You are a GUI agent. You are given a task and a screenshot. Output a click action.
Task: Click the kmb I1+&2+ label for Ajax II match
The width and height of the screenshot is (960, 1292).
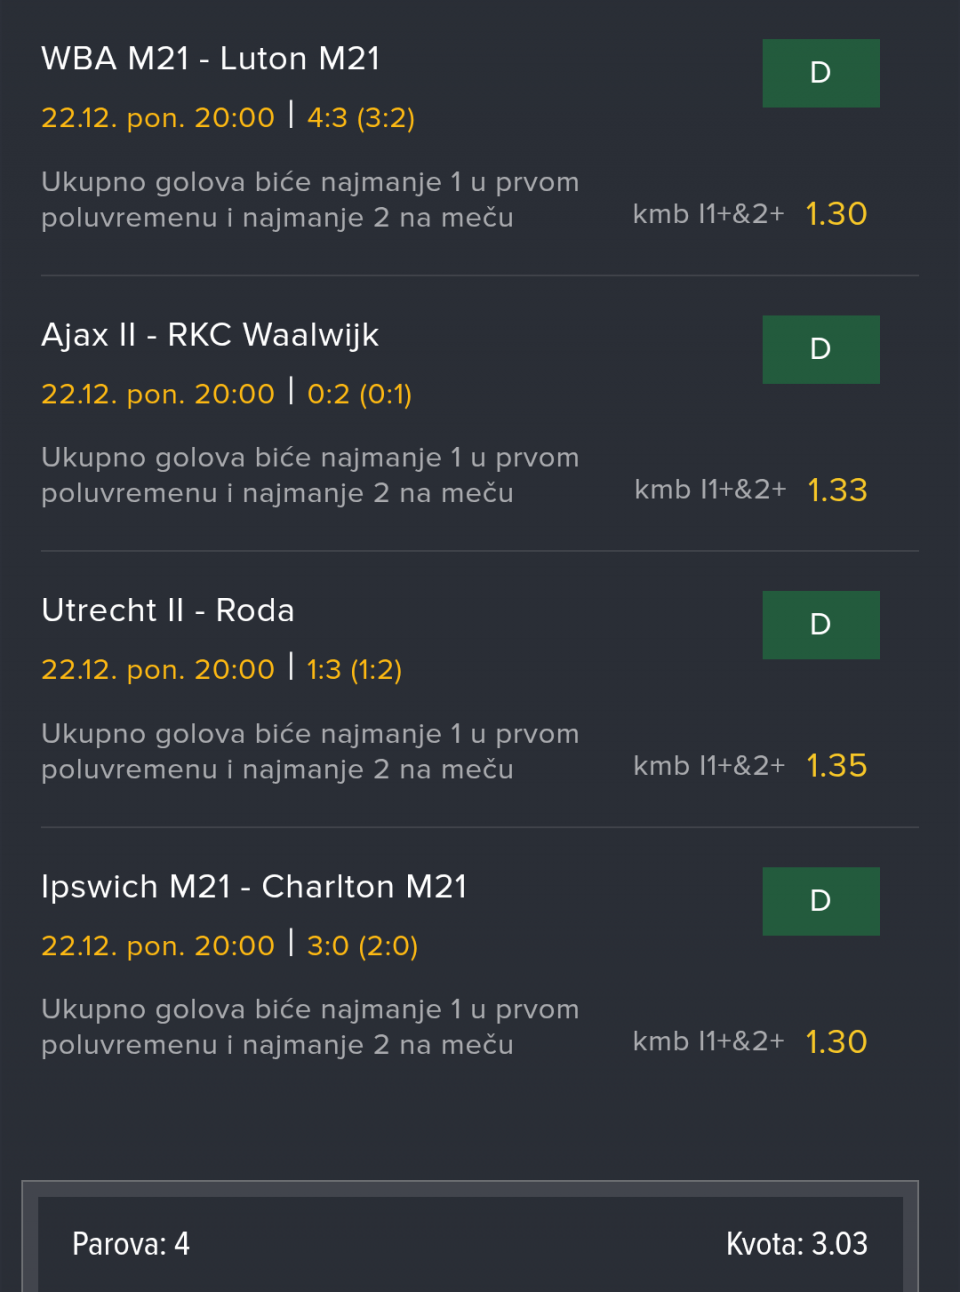(x=710, y=490)
